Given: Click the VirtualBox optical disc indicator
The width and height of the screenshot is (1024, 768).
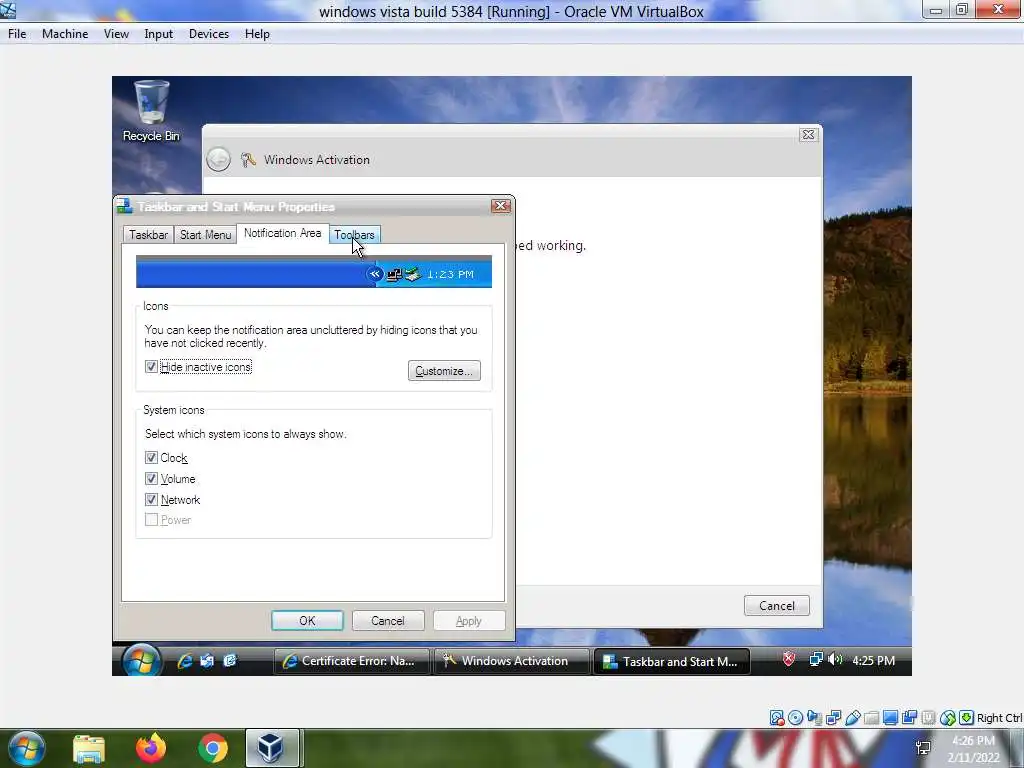Looking at the screenshot, I should pyautogui.click(x=795, y=718).
